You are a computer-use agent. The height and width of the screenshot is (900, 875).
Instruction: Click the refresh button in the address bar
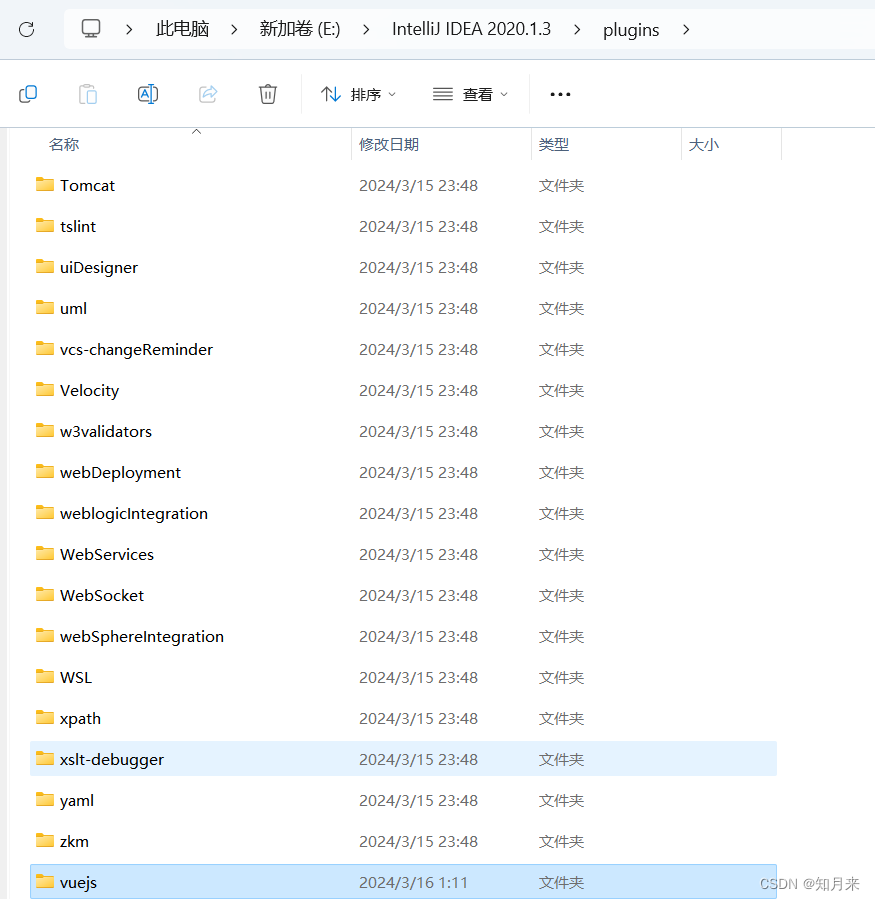26,29
